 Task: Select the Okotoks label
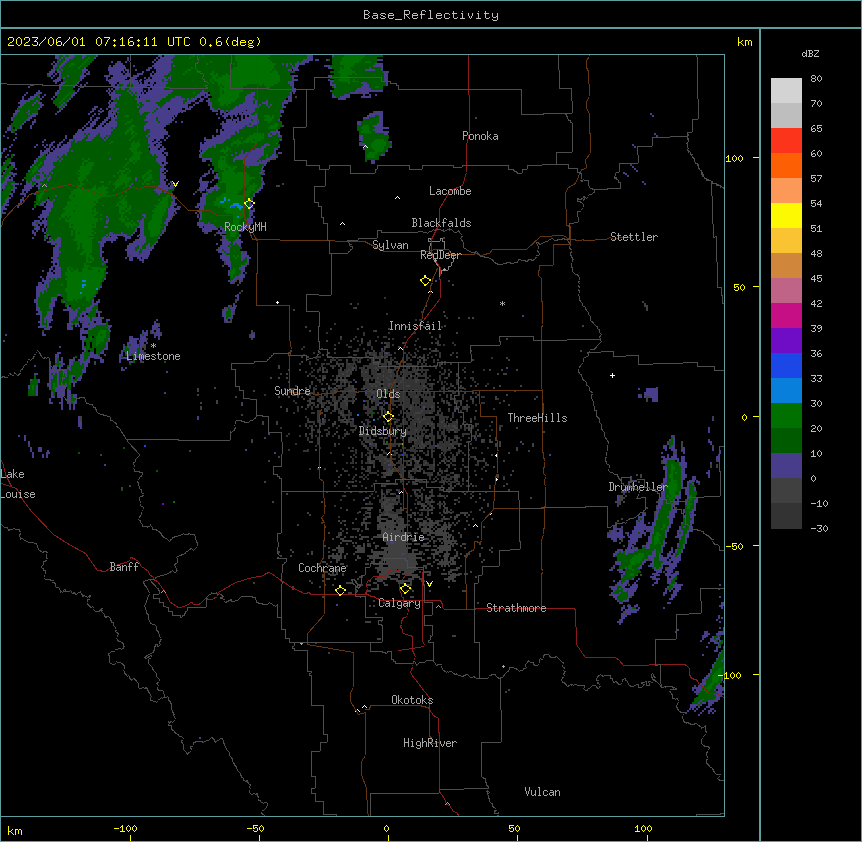point(412,700)
